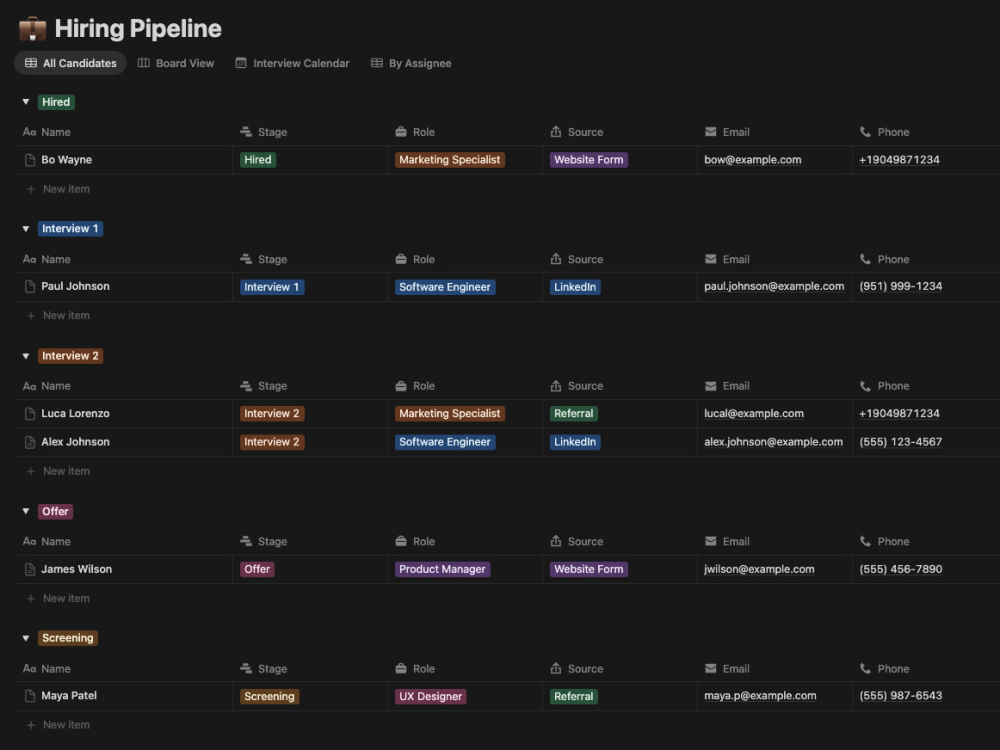
Task: Click Role briefcase icon in Hired group
Action: (x=401, y=132)
